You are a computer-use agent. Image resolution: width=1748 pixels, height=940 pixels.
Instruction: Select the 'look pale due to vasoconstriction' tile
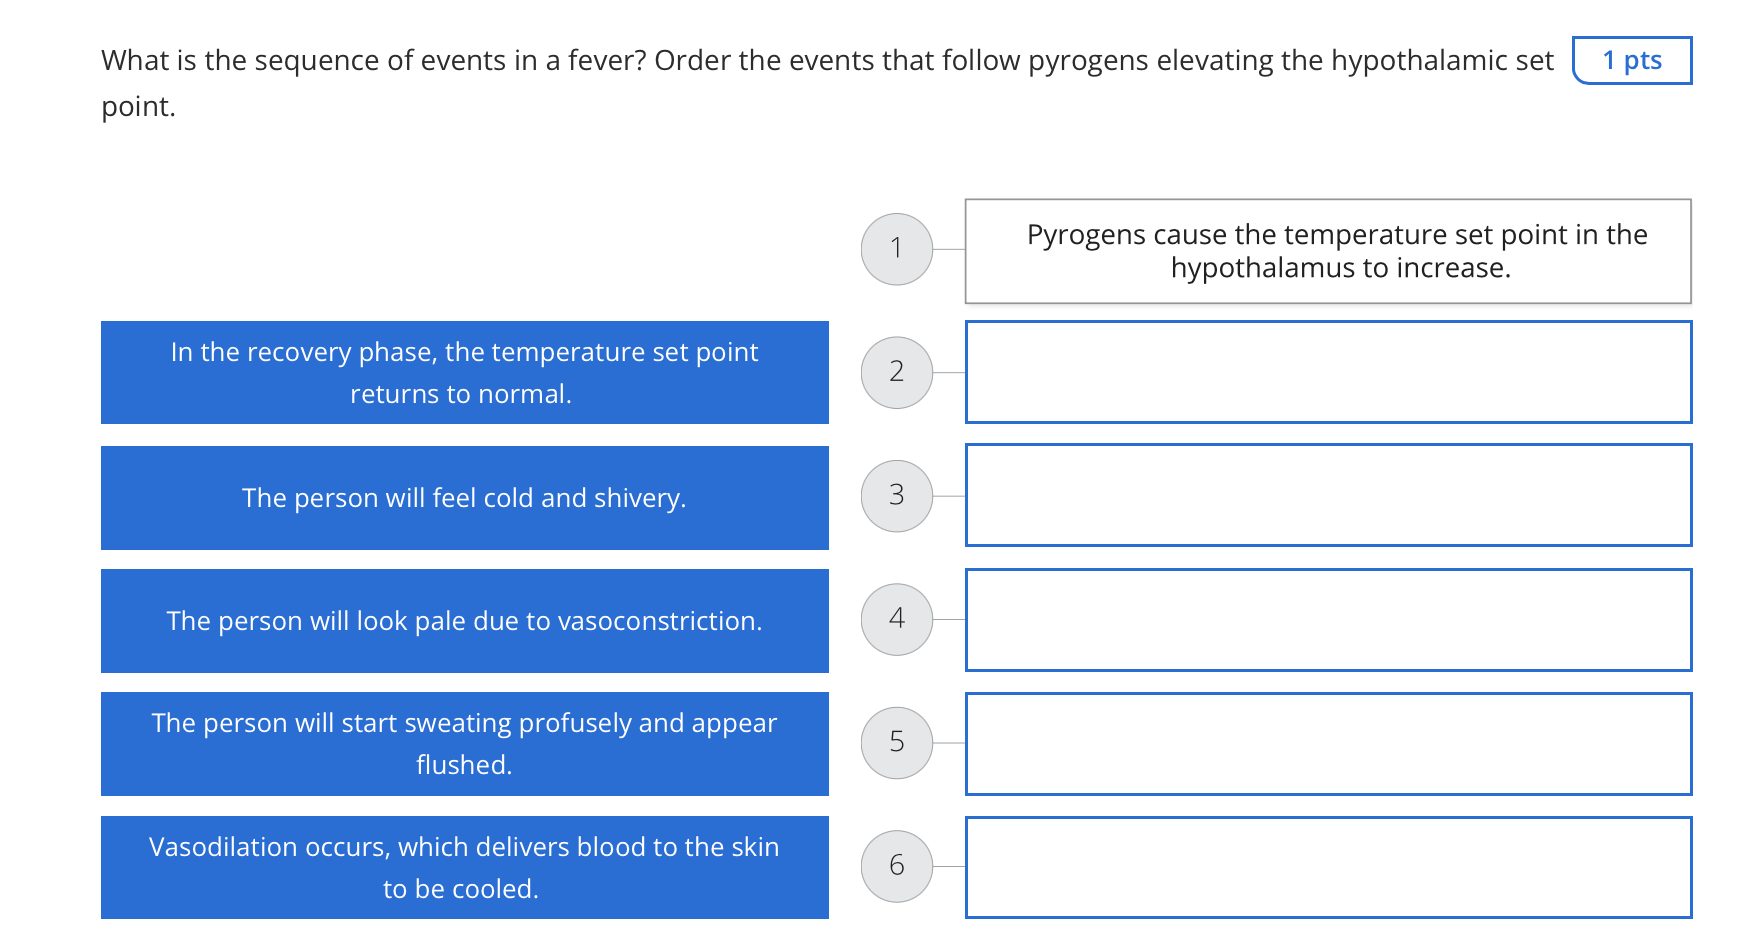tap(464, 620)
